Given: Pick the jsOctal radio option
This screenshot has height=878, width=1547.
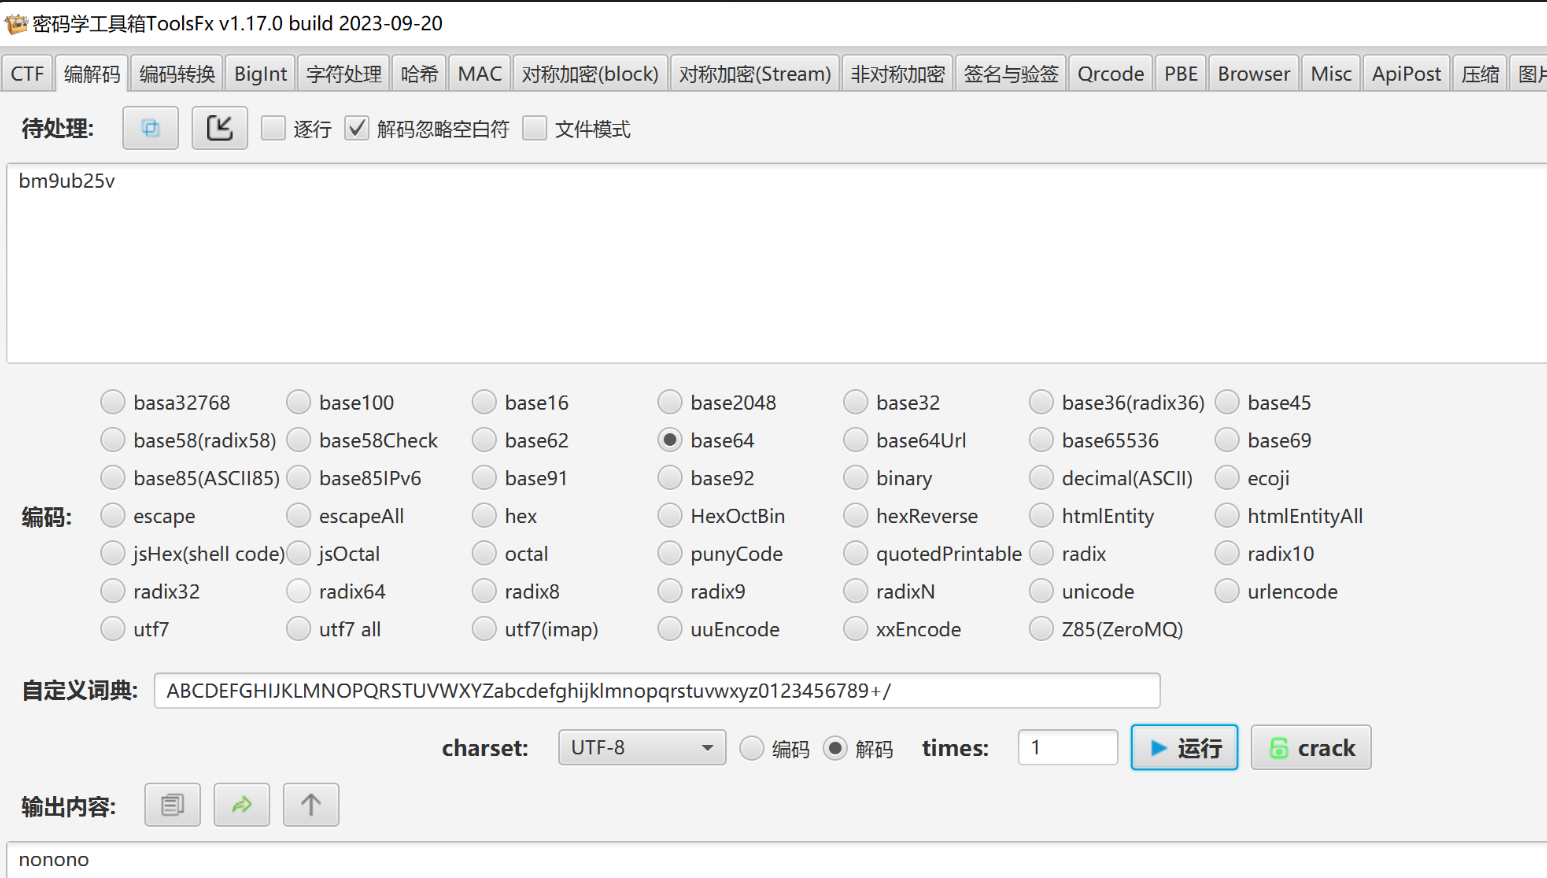Looking at the screenshot, I should (298, 553).
